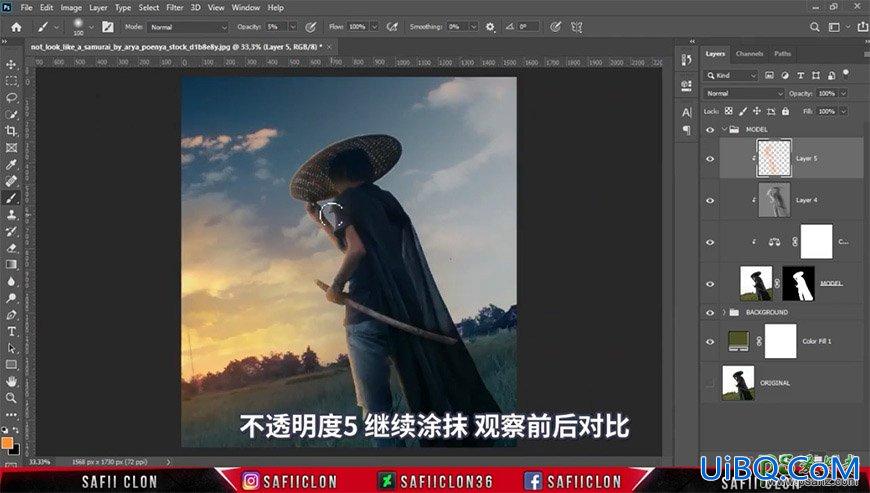Viewport: 870px width, 493px height.
Task: Select the Spot Healing Brush tool
Action: click(x=11, y=181)
